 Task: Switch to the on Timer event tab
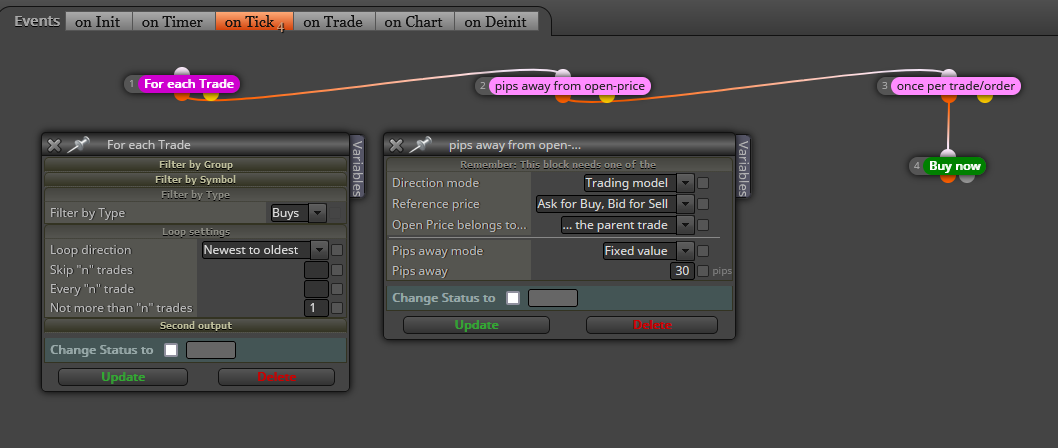(173, 22)
